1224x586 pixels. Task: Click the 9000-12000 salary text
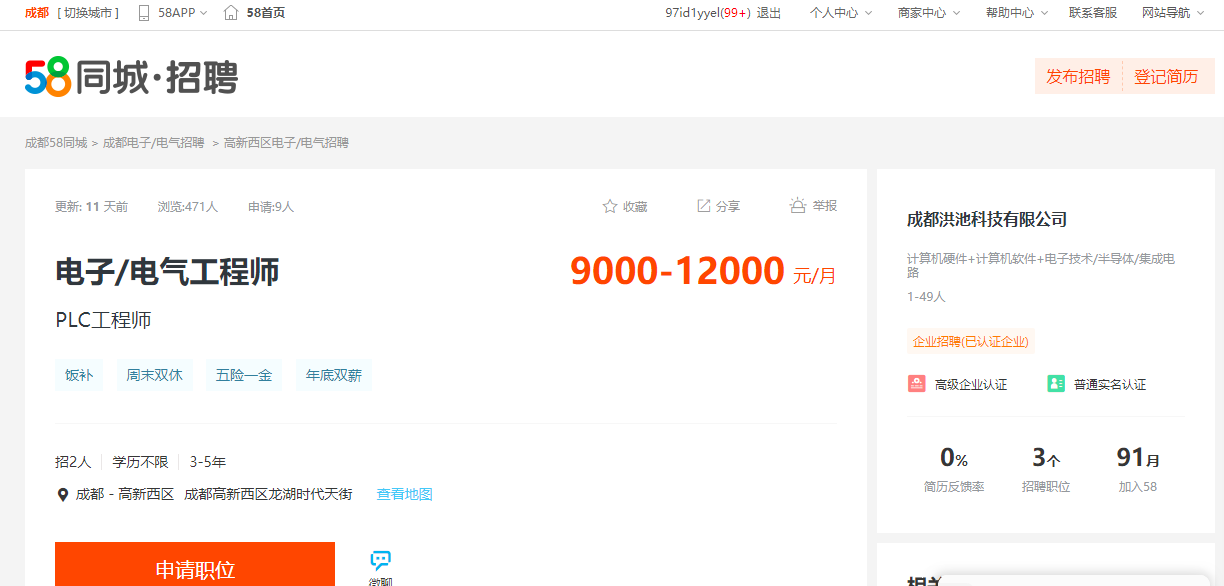[677, 271]
